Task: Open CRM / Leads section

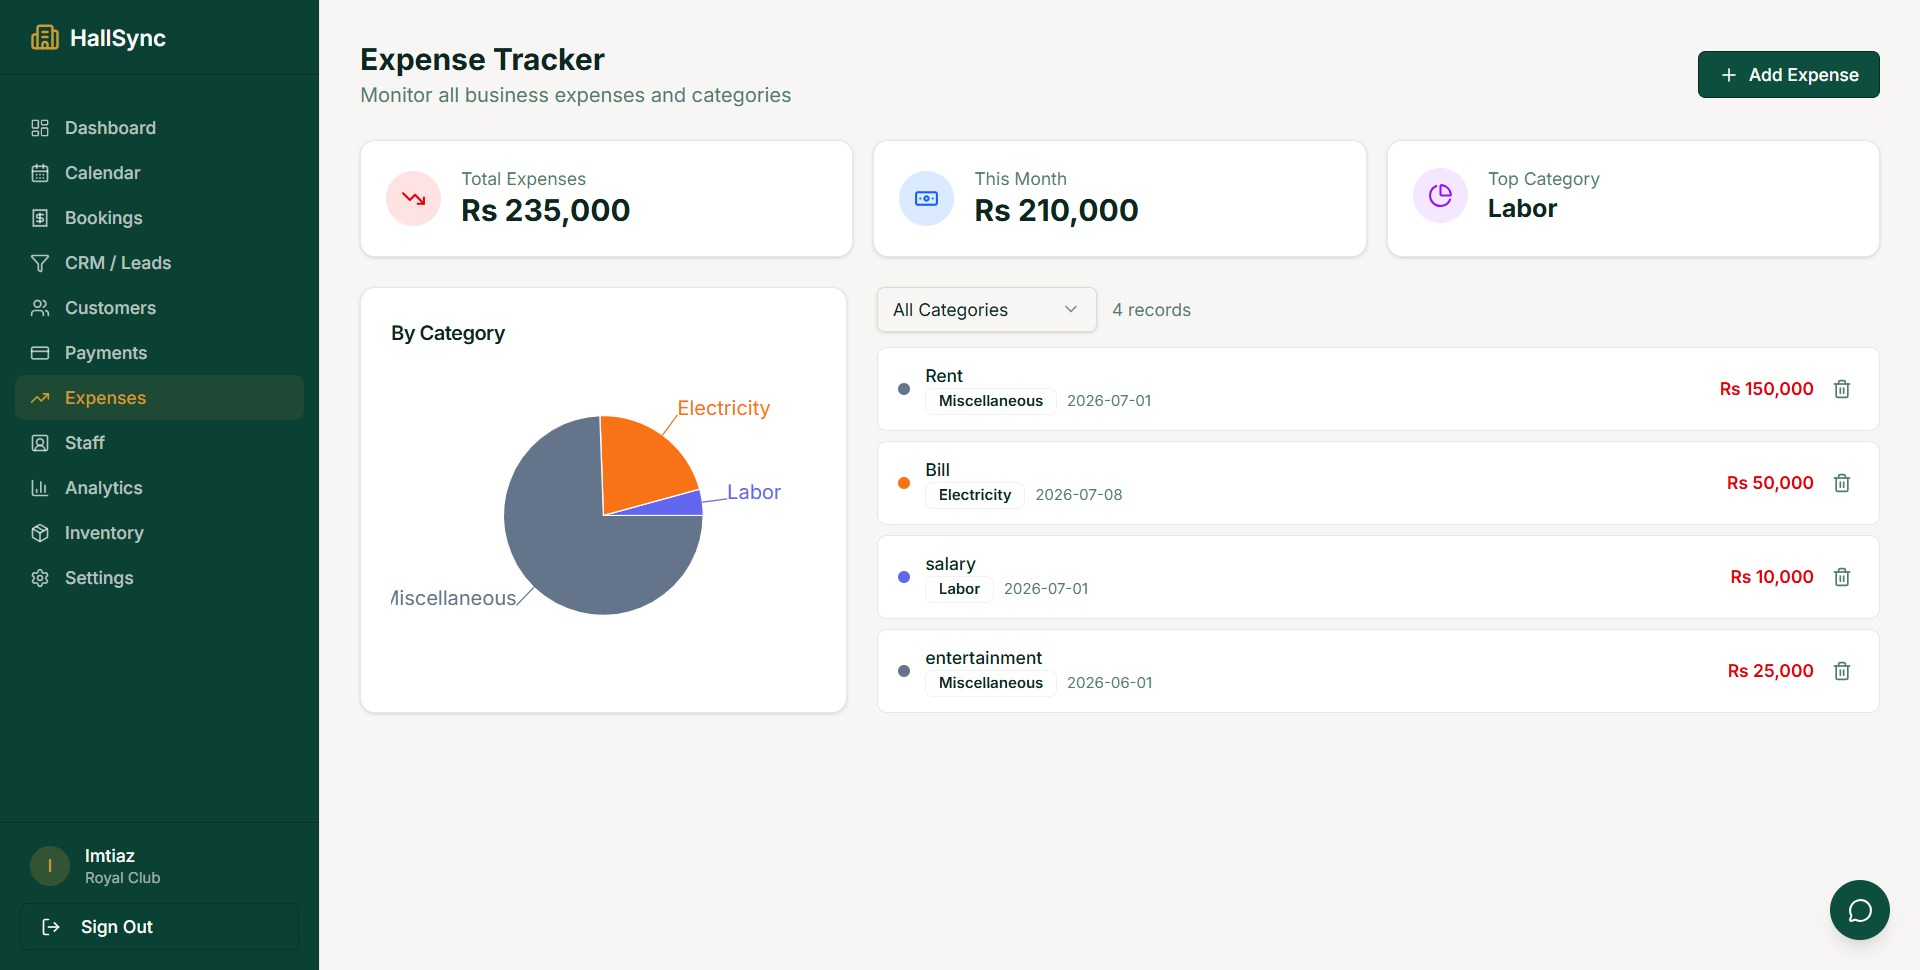Action: [159, 263]
